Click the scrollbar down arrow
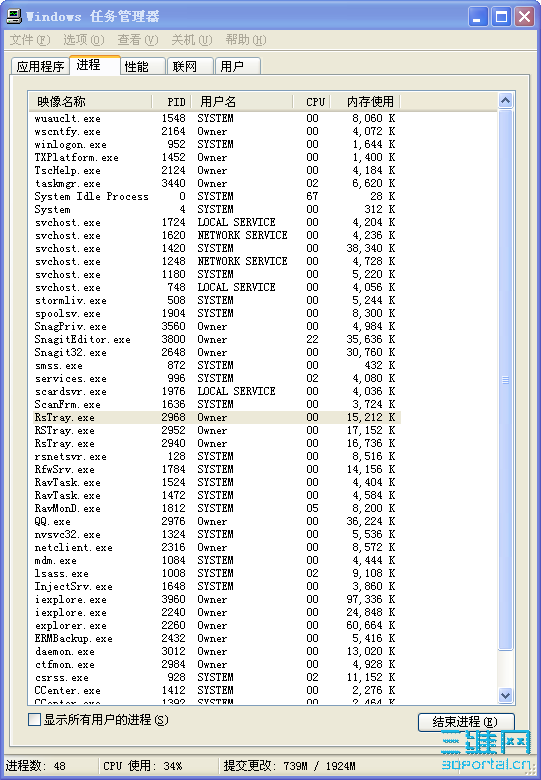The width and height of the screenshot is (541, 780). point(505,695)
